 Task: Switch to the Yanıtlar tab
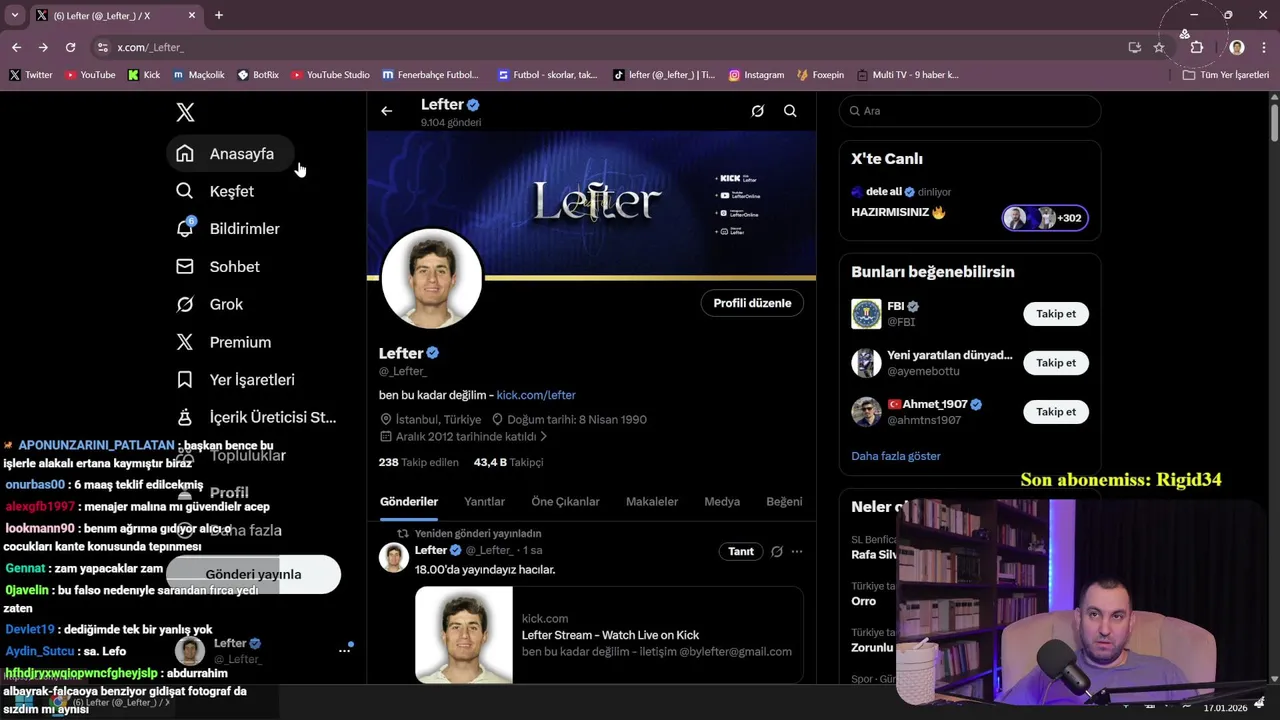[x=484, y=502]
